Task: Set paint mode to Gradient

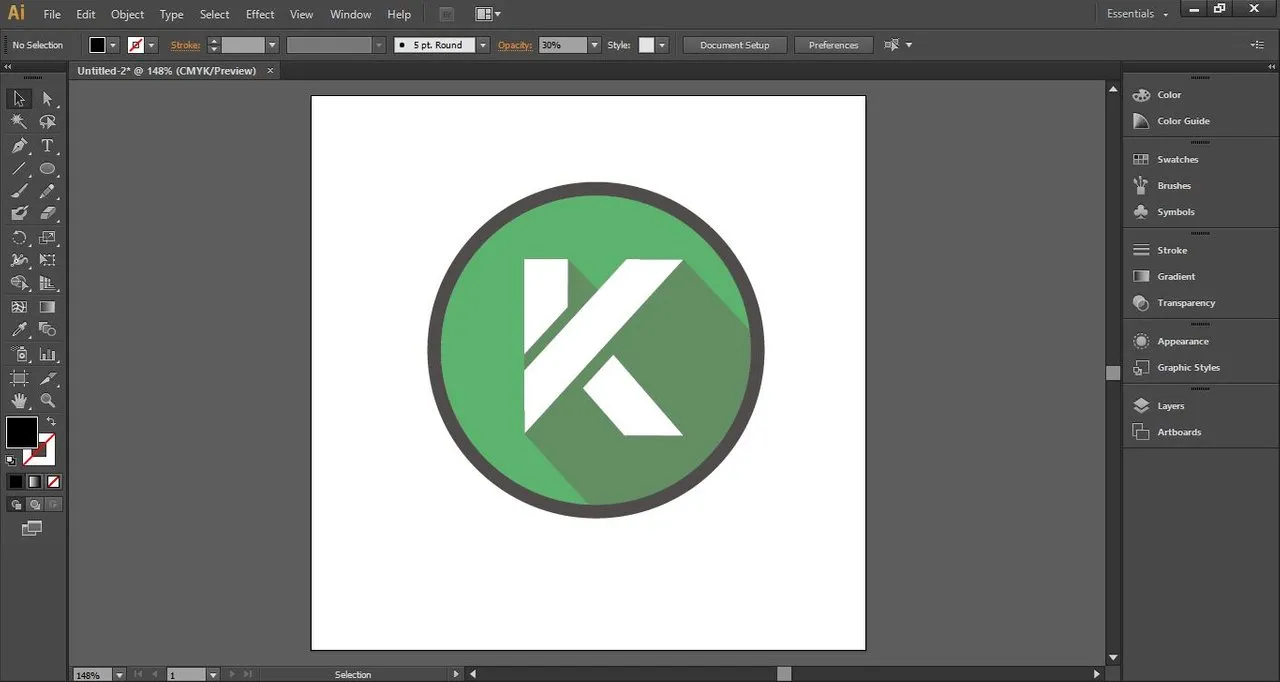Action: [34, 482]
